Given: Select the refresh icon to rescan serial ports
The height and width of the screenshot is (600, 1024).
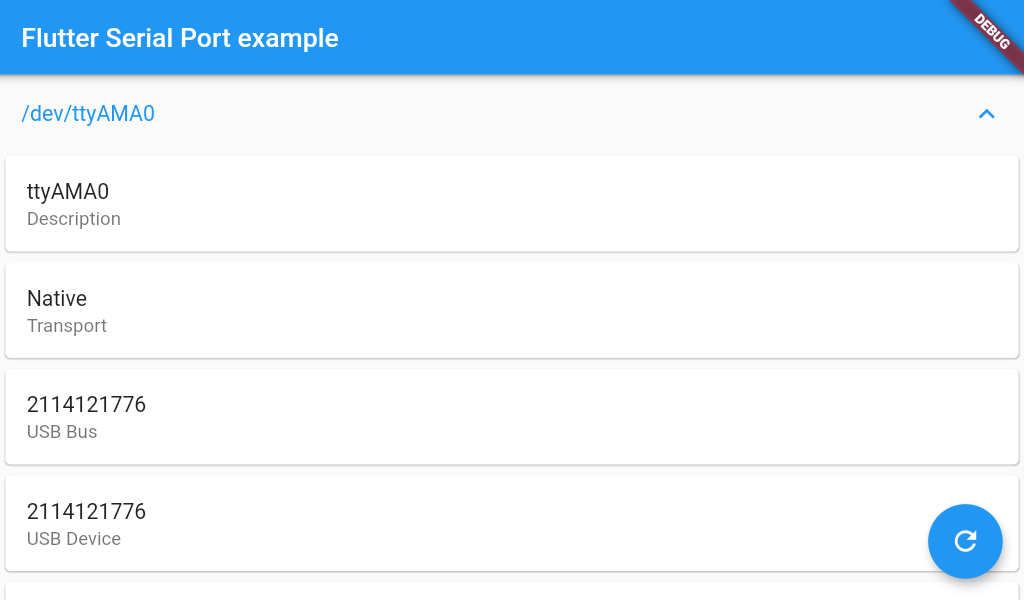Looking at the screenshot, I should click(965, 541).
